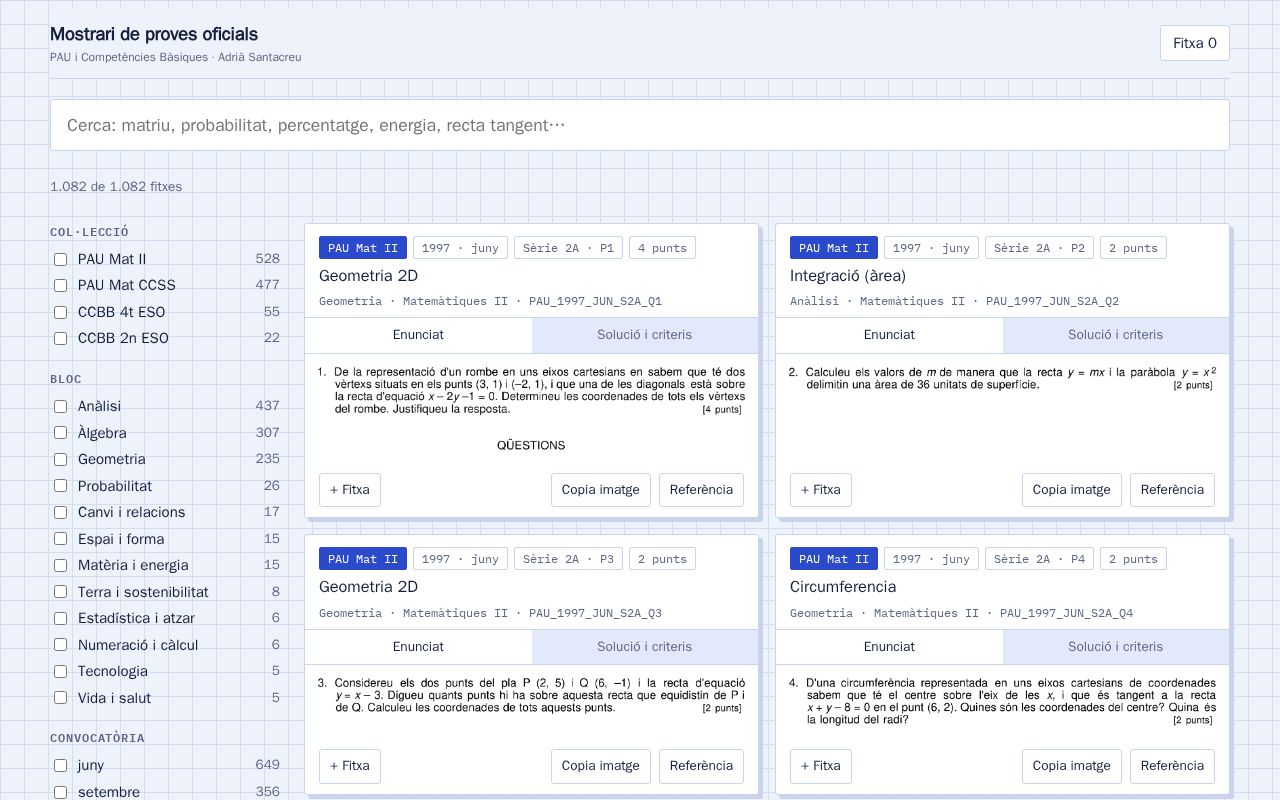Screen dimensions: 1280x800
Task: Filter by the juny convocatòria
Action: tap(60, 765)
